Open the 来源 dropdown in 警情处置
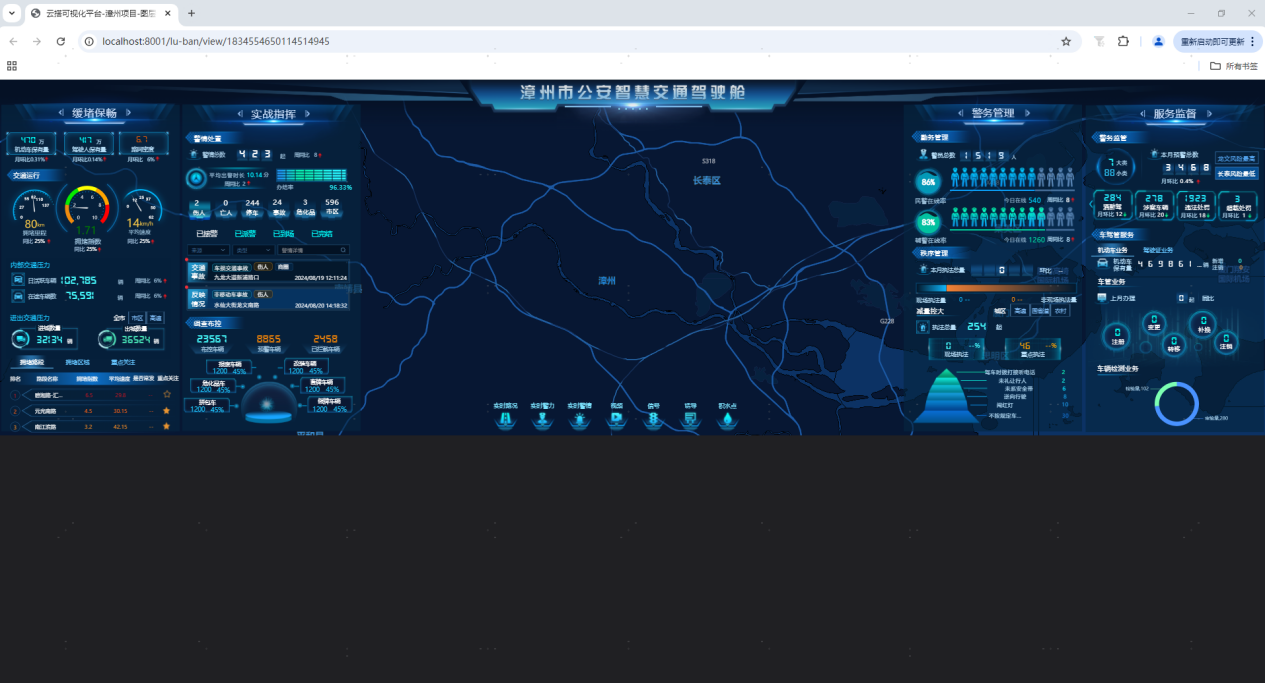This screenshot has width=1265, height=683. pyautogui.click(x=209, y=250)
